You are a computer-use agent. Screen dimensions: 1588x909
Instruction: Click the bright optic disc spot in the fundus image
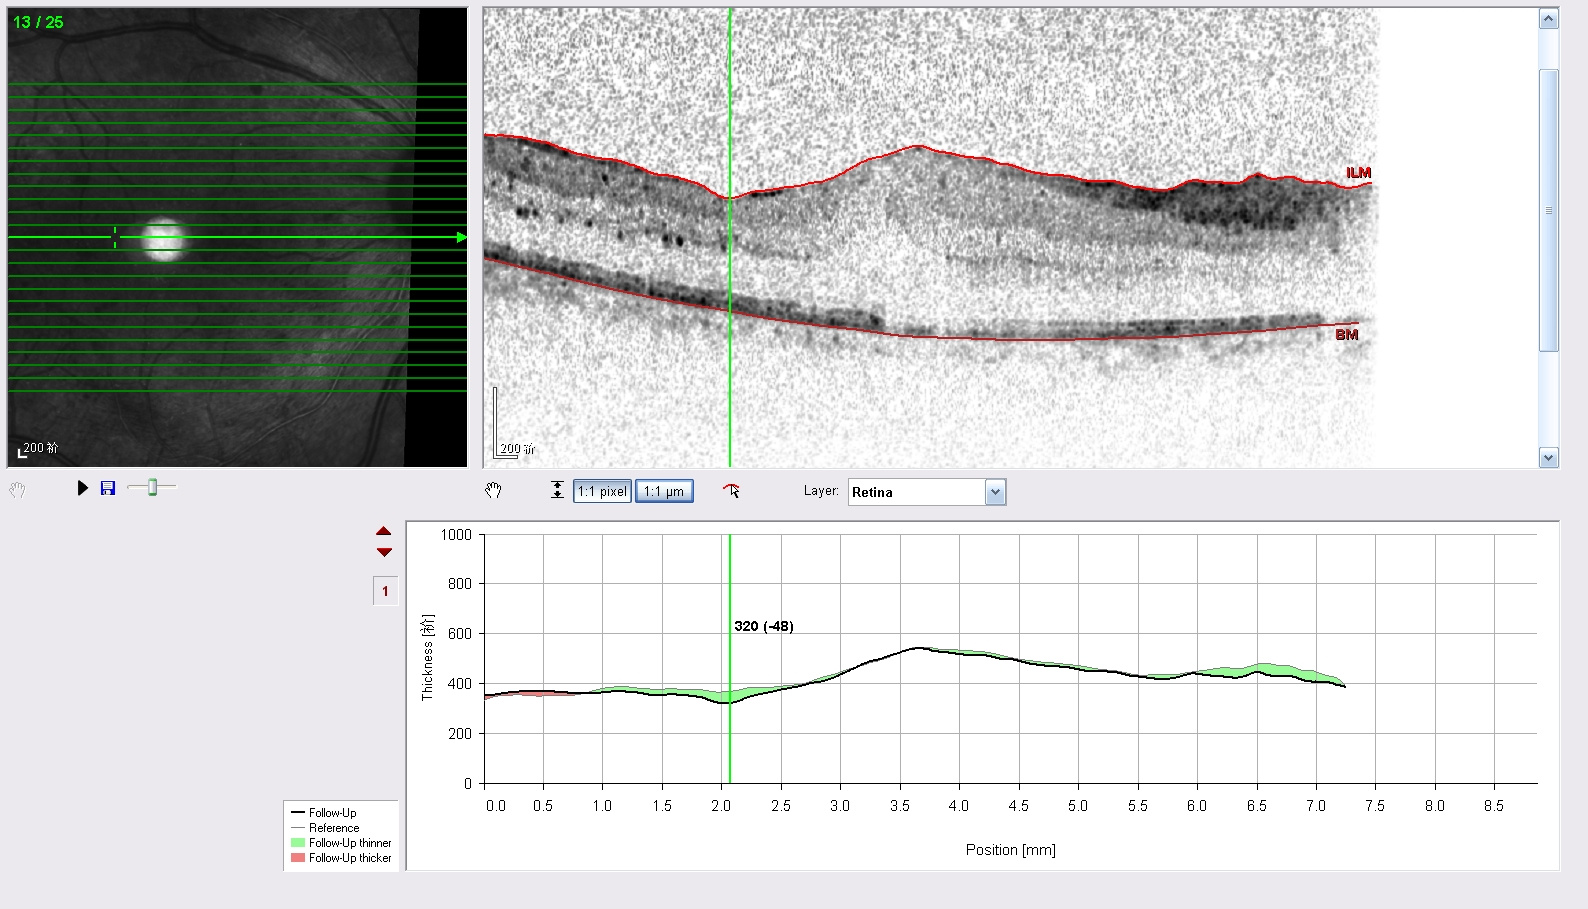coord(163,240)
